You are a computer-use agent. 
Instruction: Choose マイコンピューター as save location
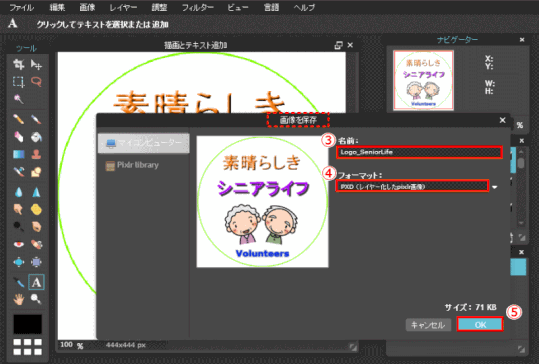click(144, 143)
